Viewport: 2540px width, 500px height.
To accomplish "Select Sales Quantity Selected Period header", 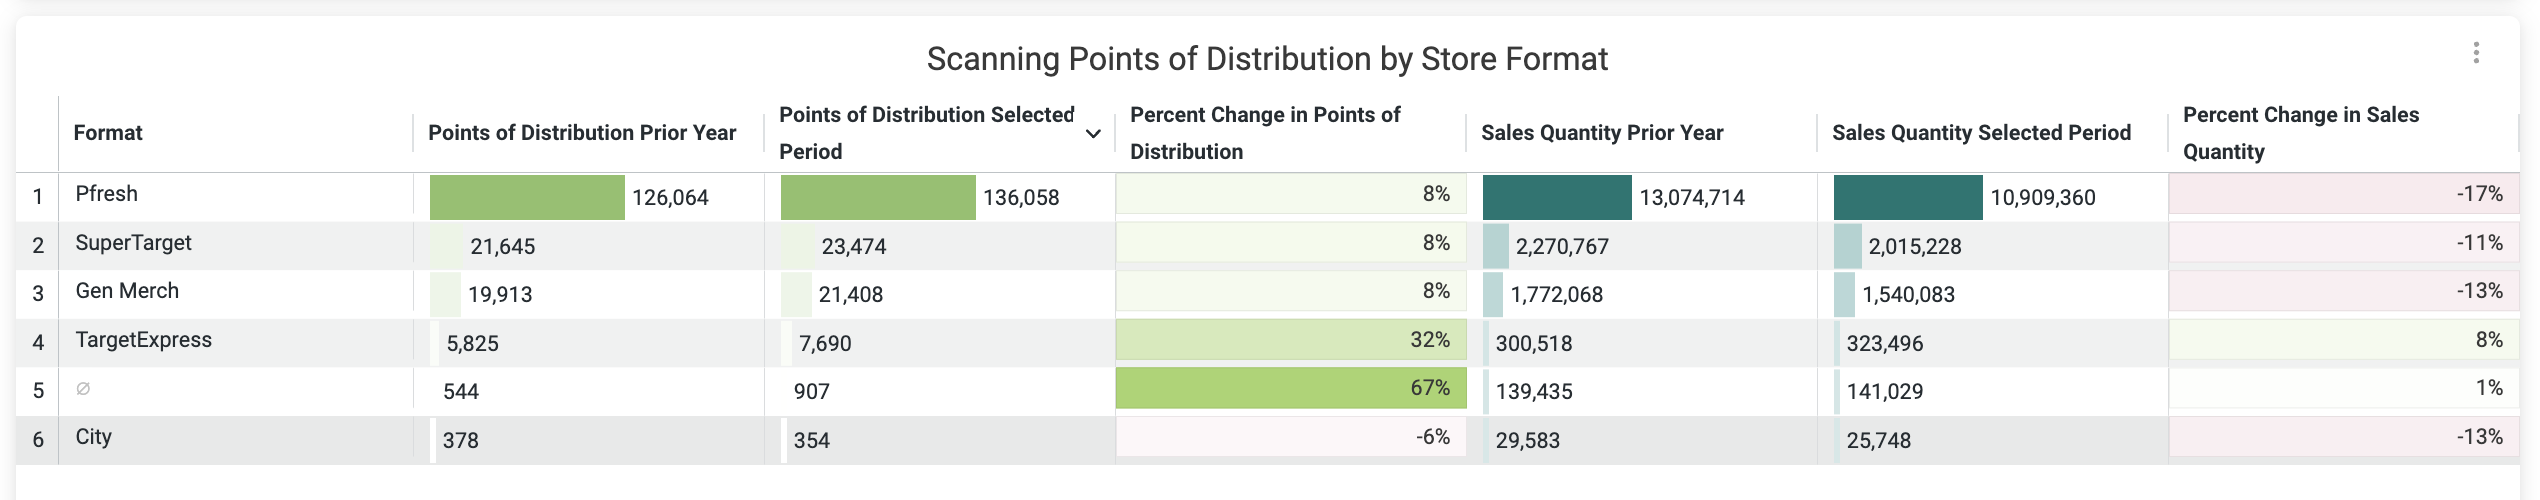I will [x=1981, y=133].
